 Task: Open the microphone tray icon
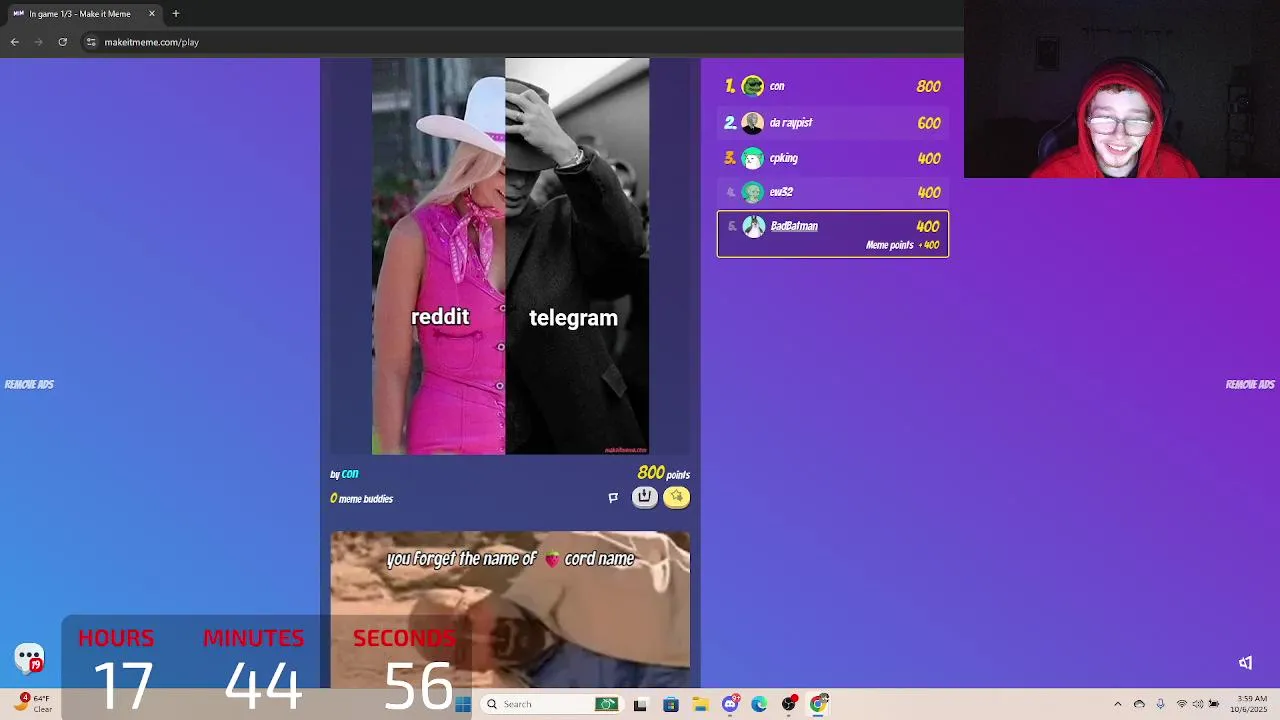(1160, 704)
